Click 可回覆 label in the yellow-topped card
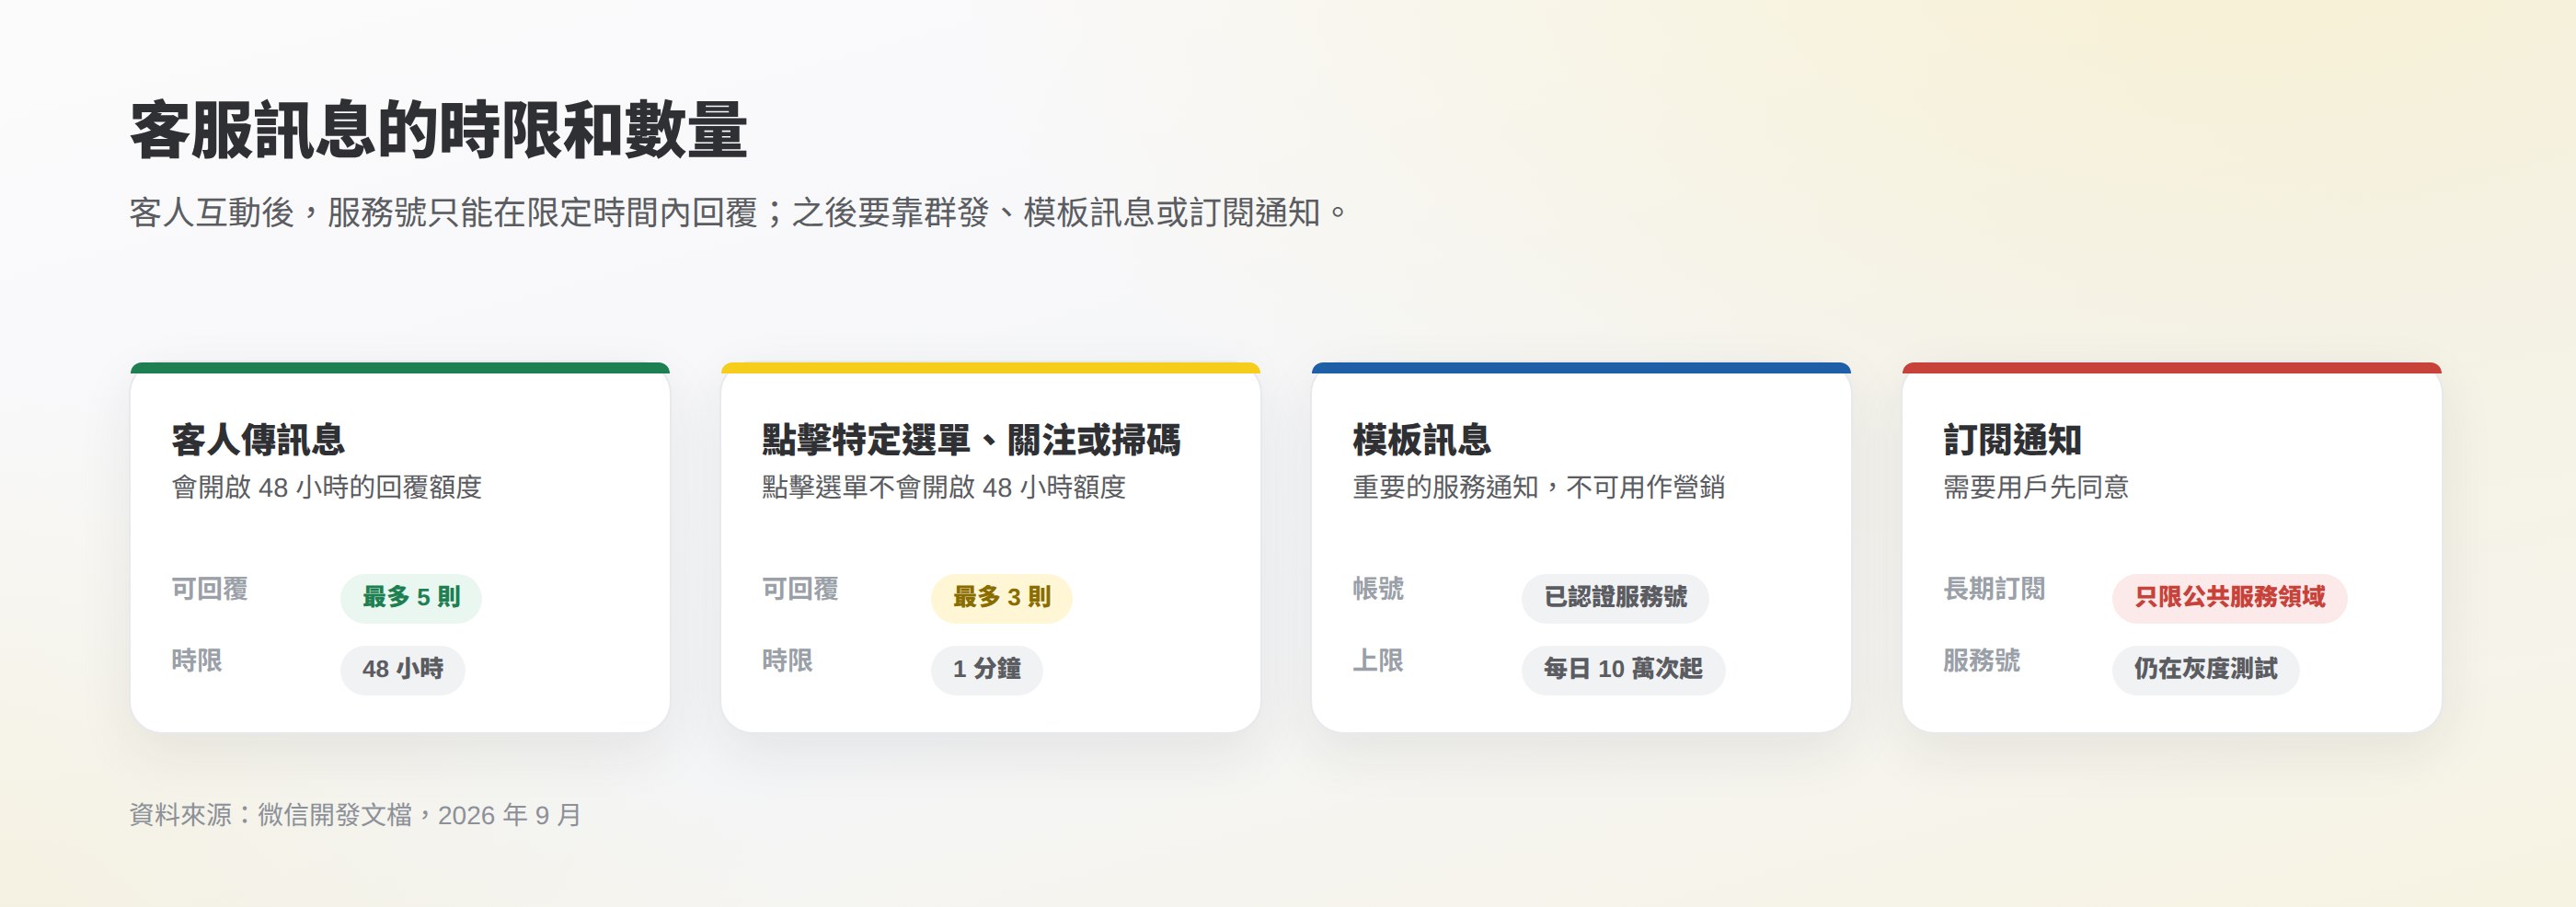This screenshot has height=907, width=2576. (800, 589)
